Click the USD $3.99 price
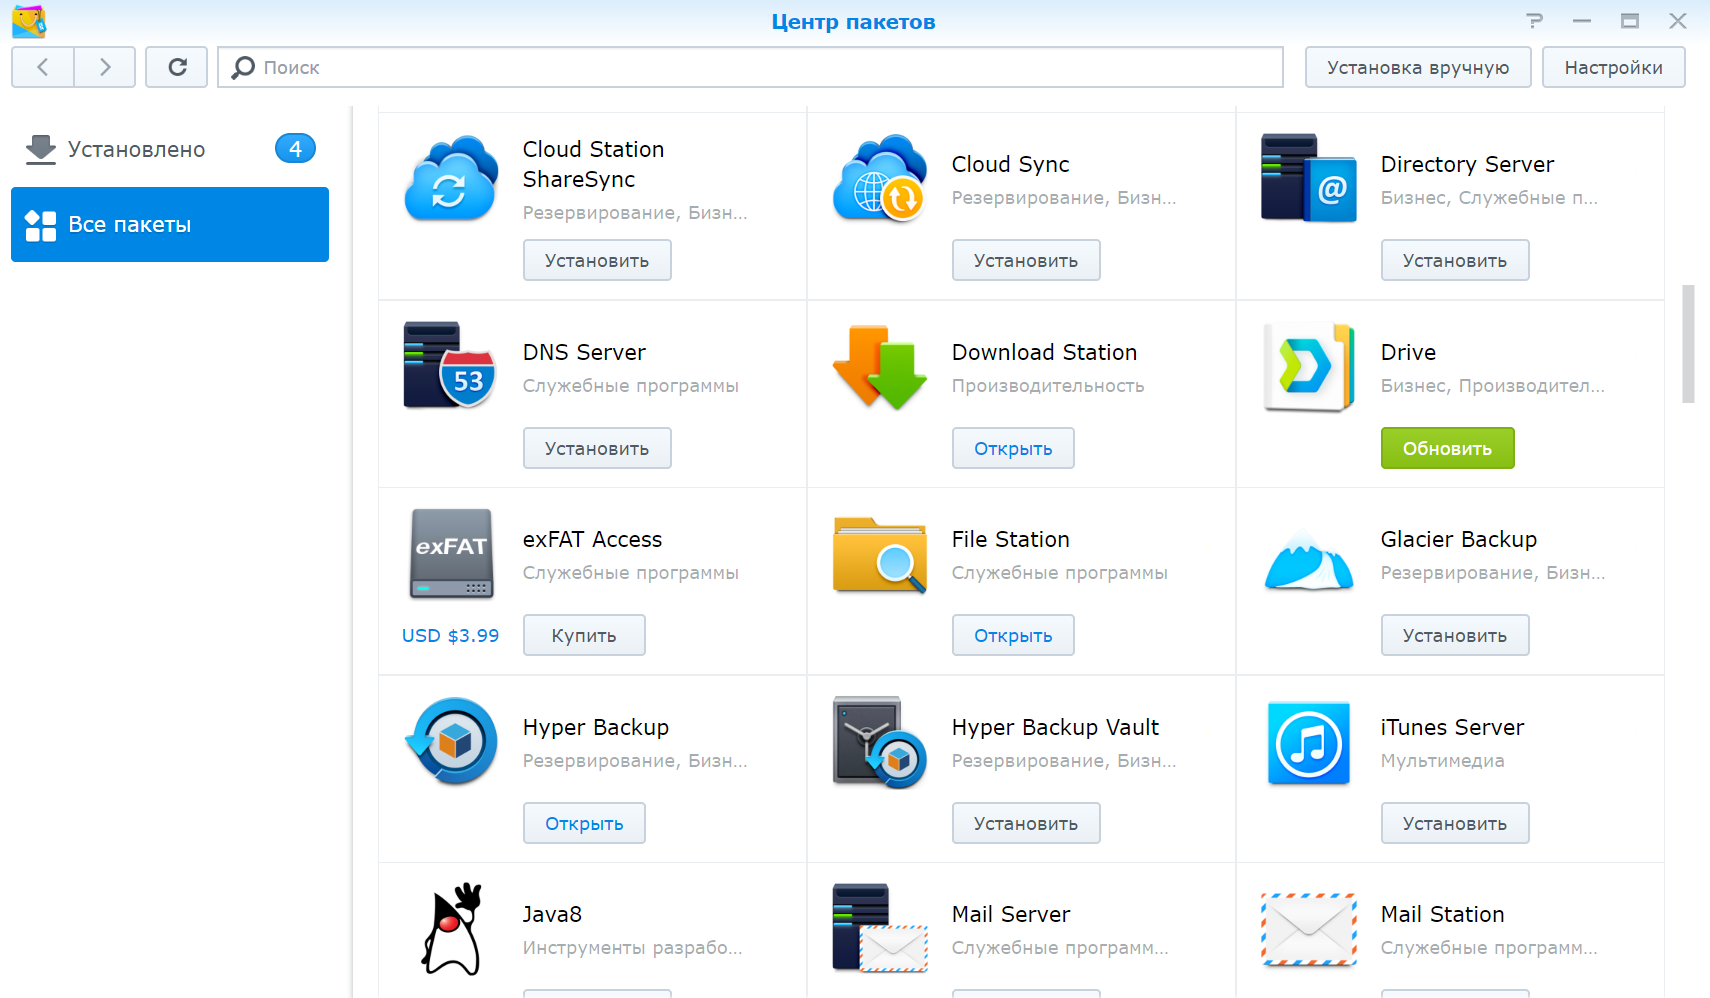This screenshot has width=1710, height=998. pos(450,635)
